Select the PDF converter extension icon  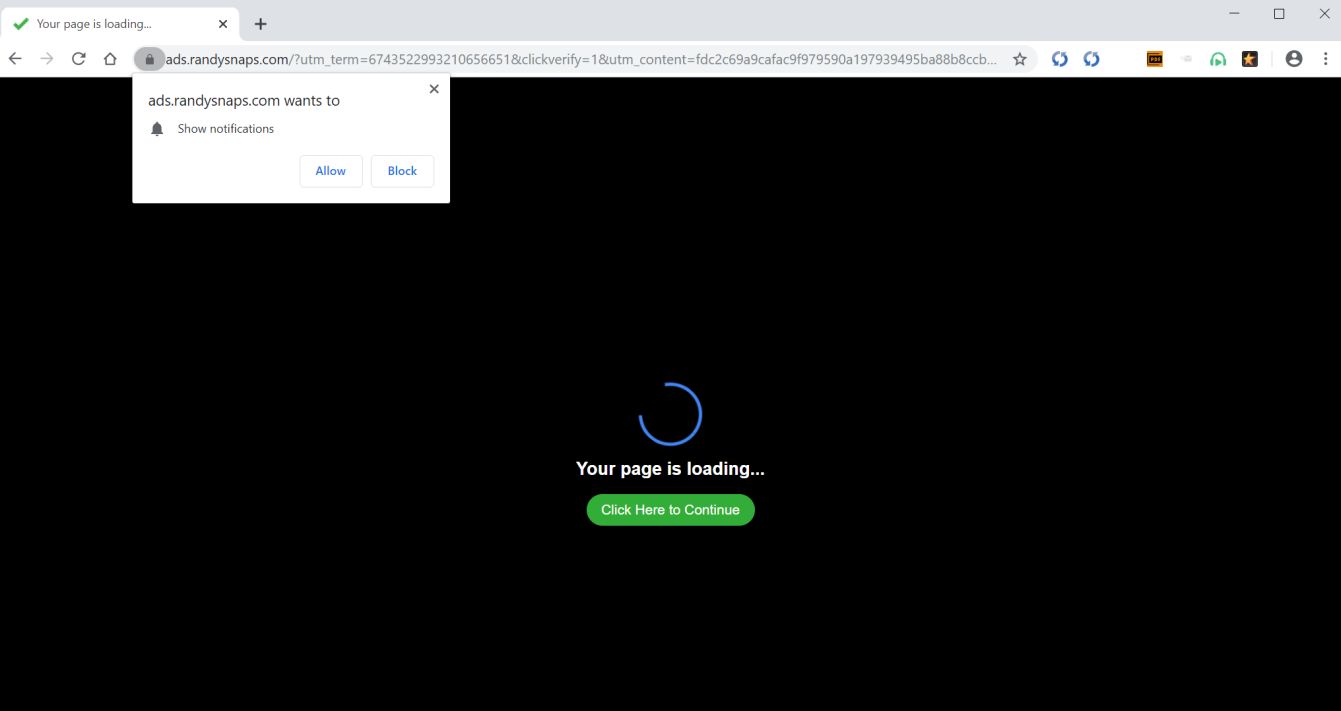click(x=1154, y=59)
